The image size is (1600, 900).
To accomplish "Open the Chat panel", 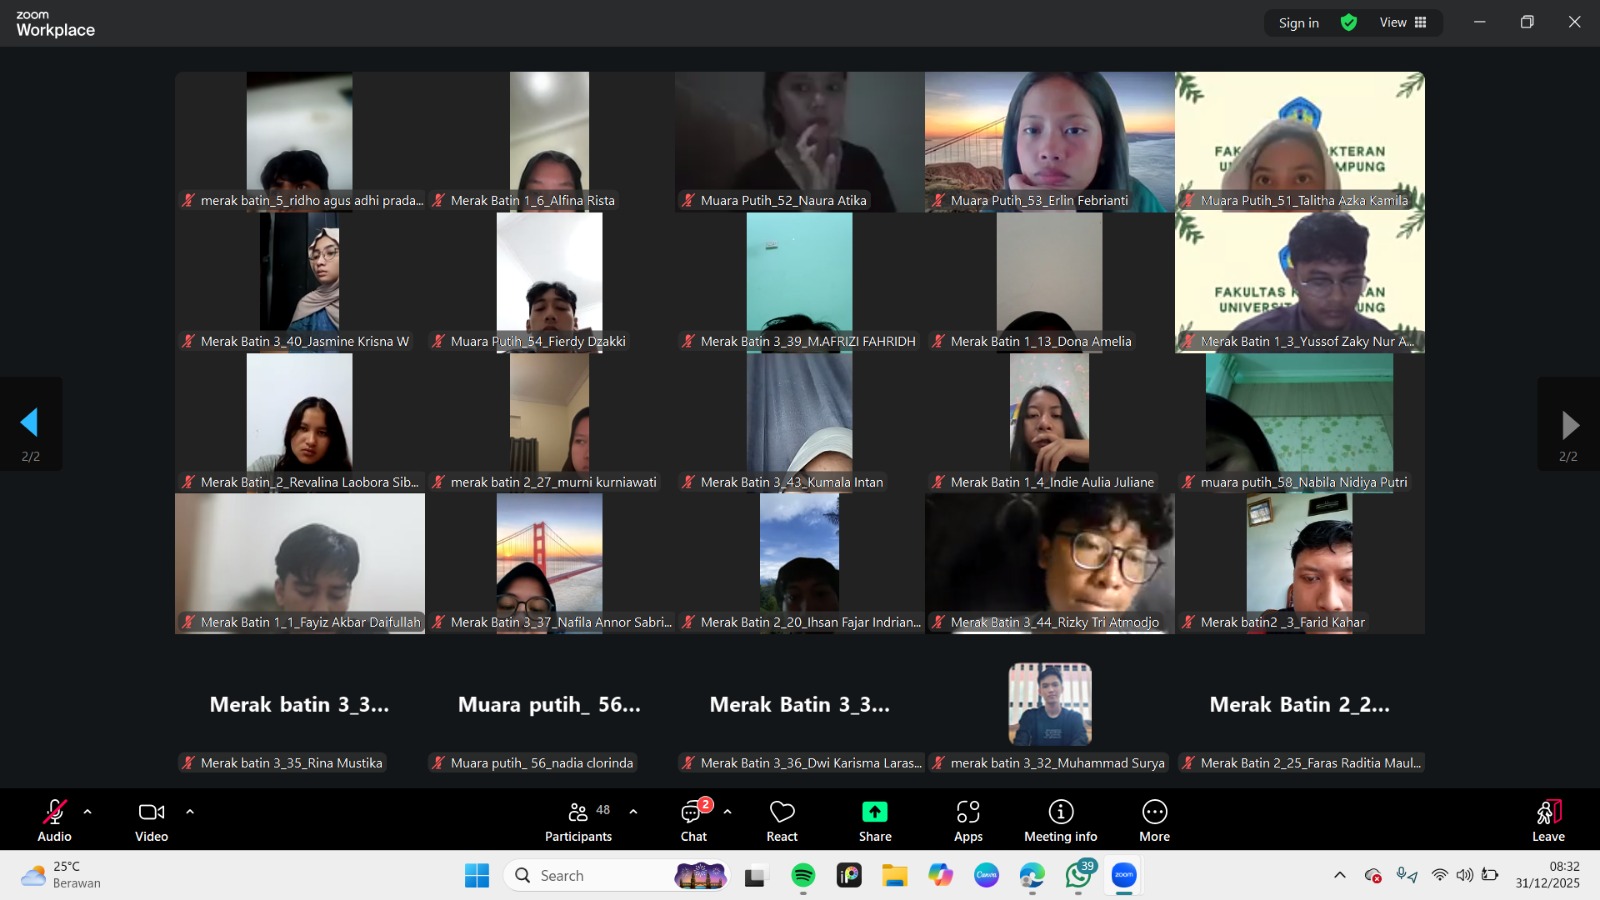I will (694, 820).
